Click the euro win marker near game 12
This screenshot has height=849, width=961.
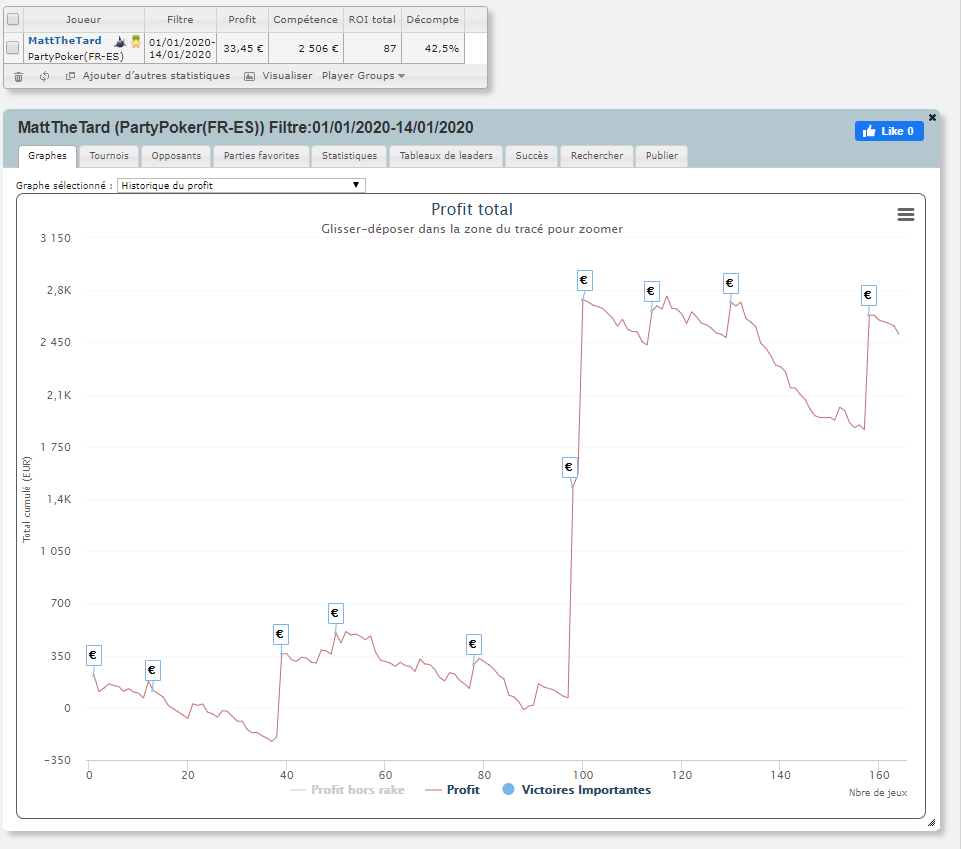click(153, 670)
